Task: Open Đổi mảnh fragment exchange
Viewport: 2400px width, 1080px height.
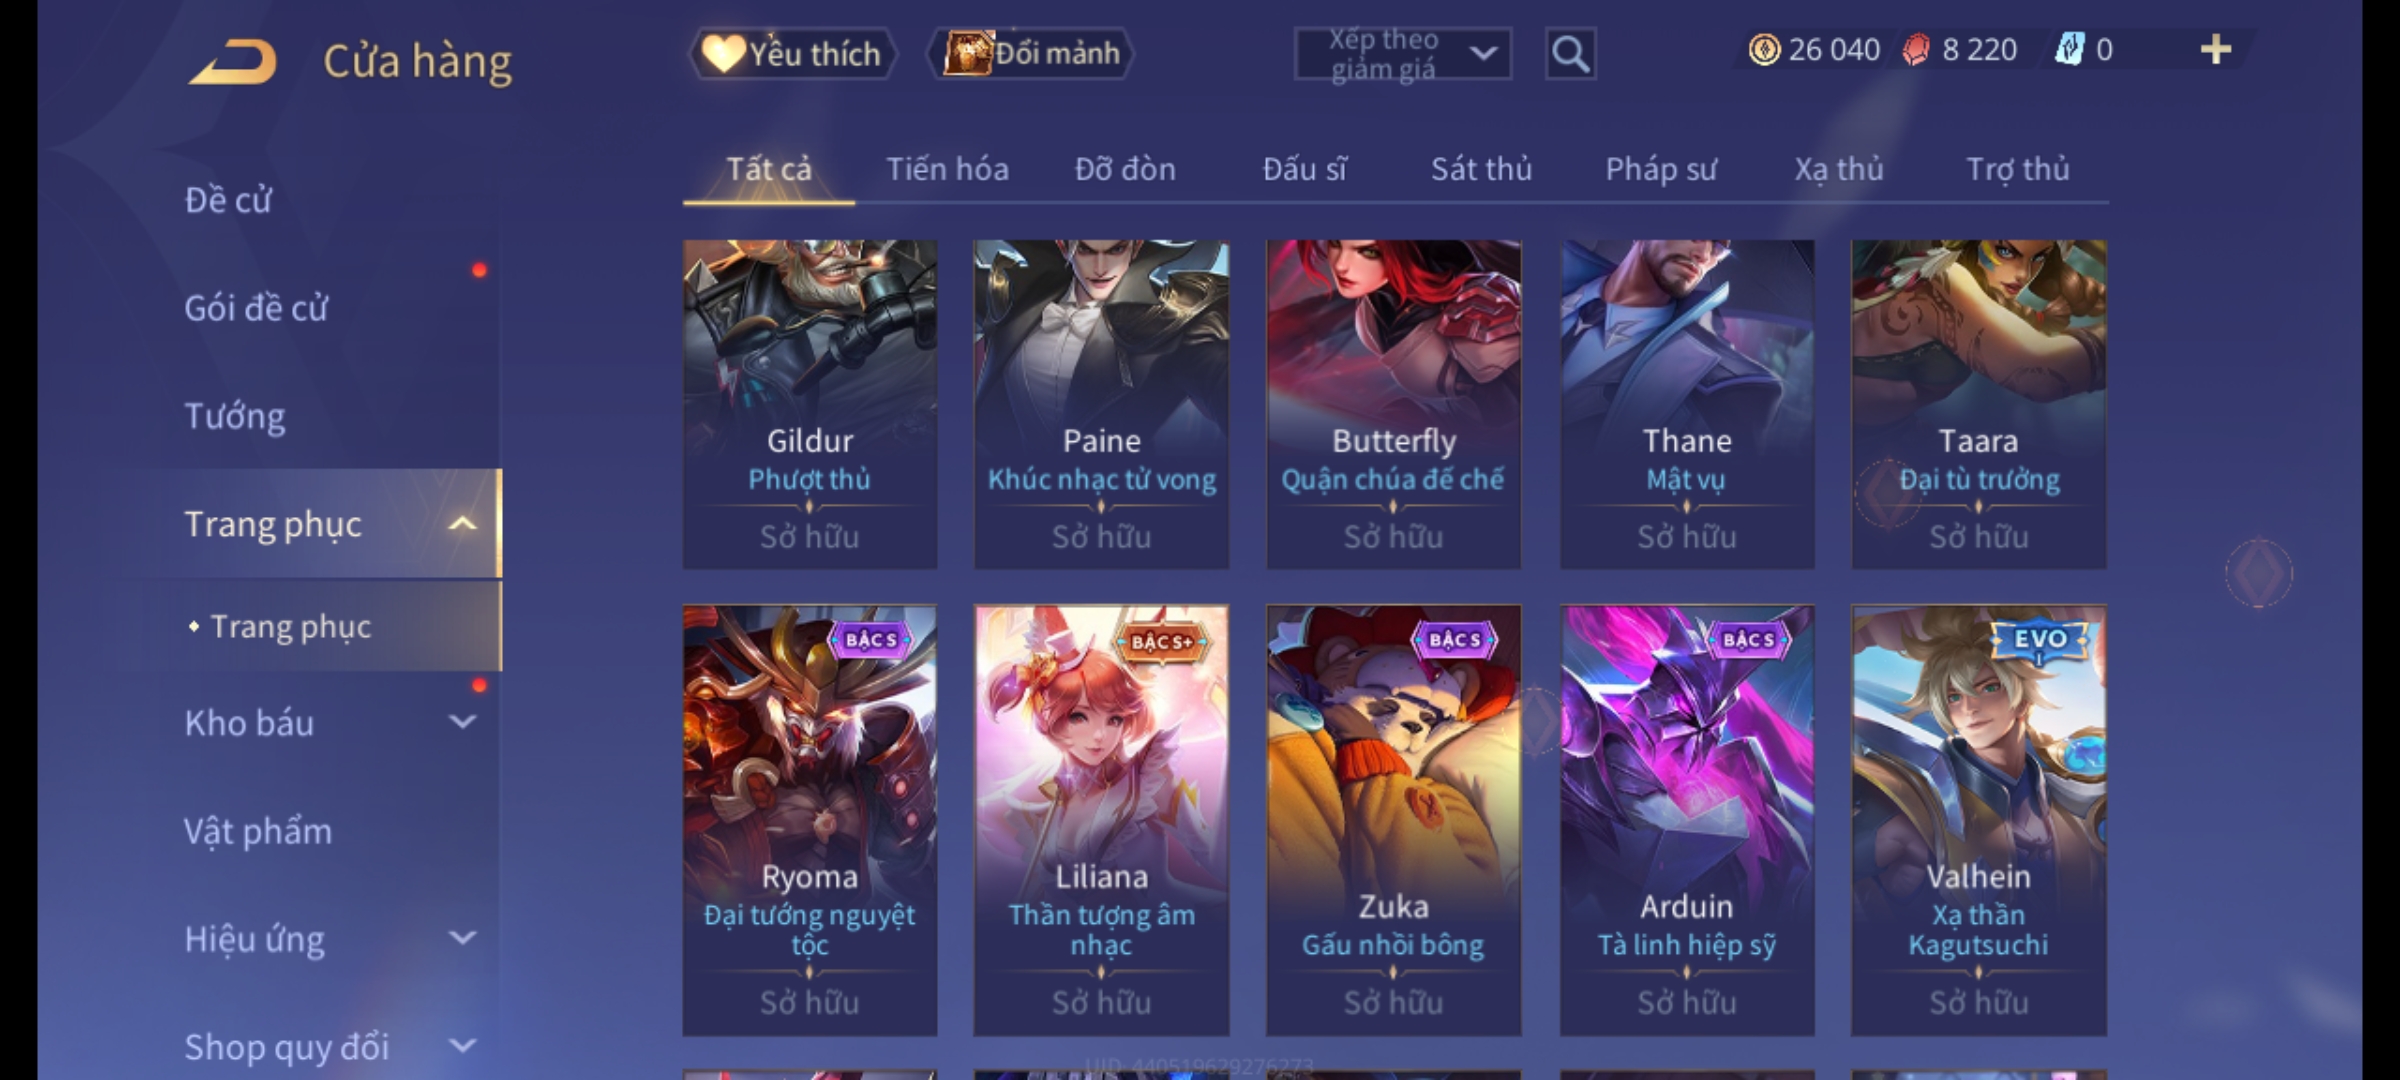Action: click(x=1031, y=54)
